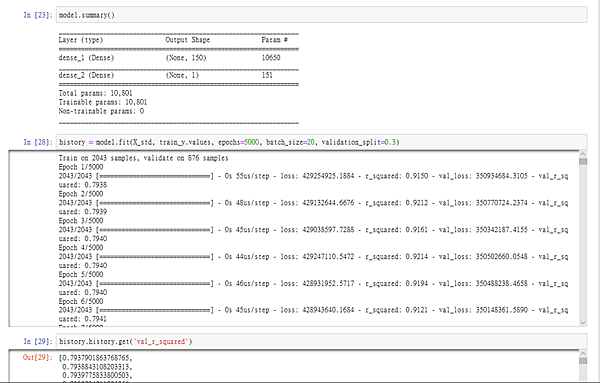Image resolution: width=600 pixels, height=383 pixels.
Task: Click the model.fit code cell input
Action: 321,142
